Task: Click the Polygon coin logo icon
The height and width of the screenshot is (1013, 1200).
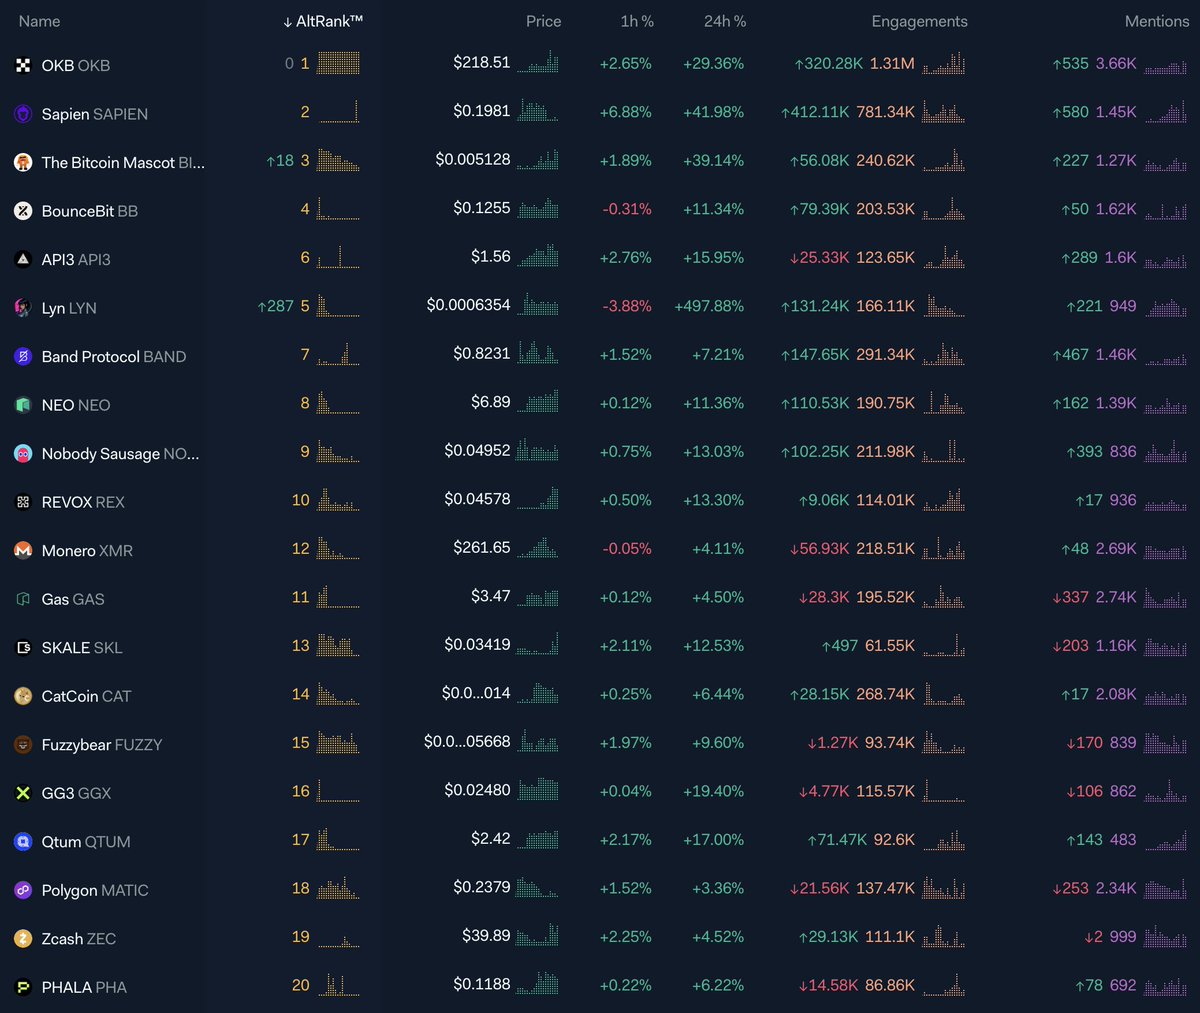Action: 23,890
